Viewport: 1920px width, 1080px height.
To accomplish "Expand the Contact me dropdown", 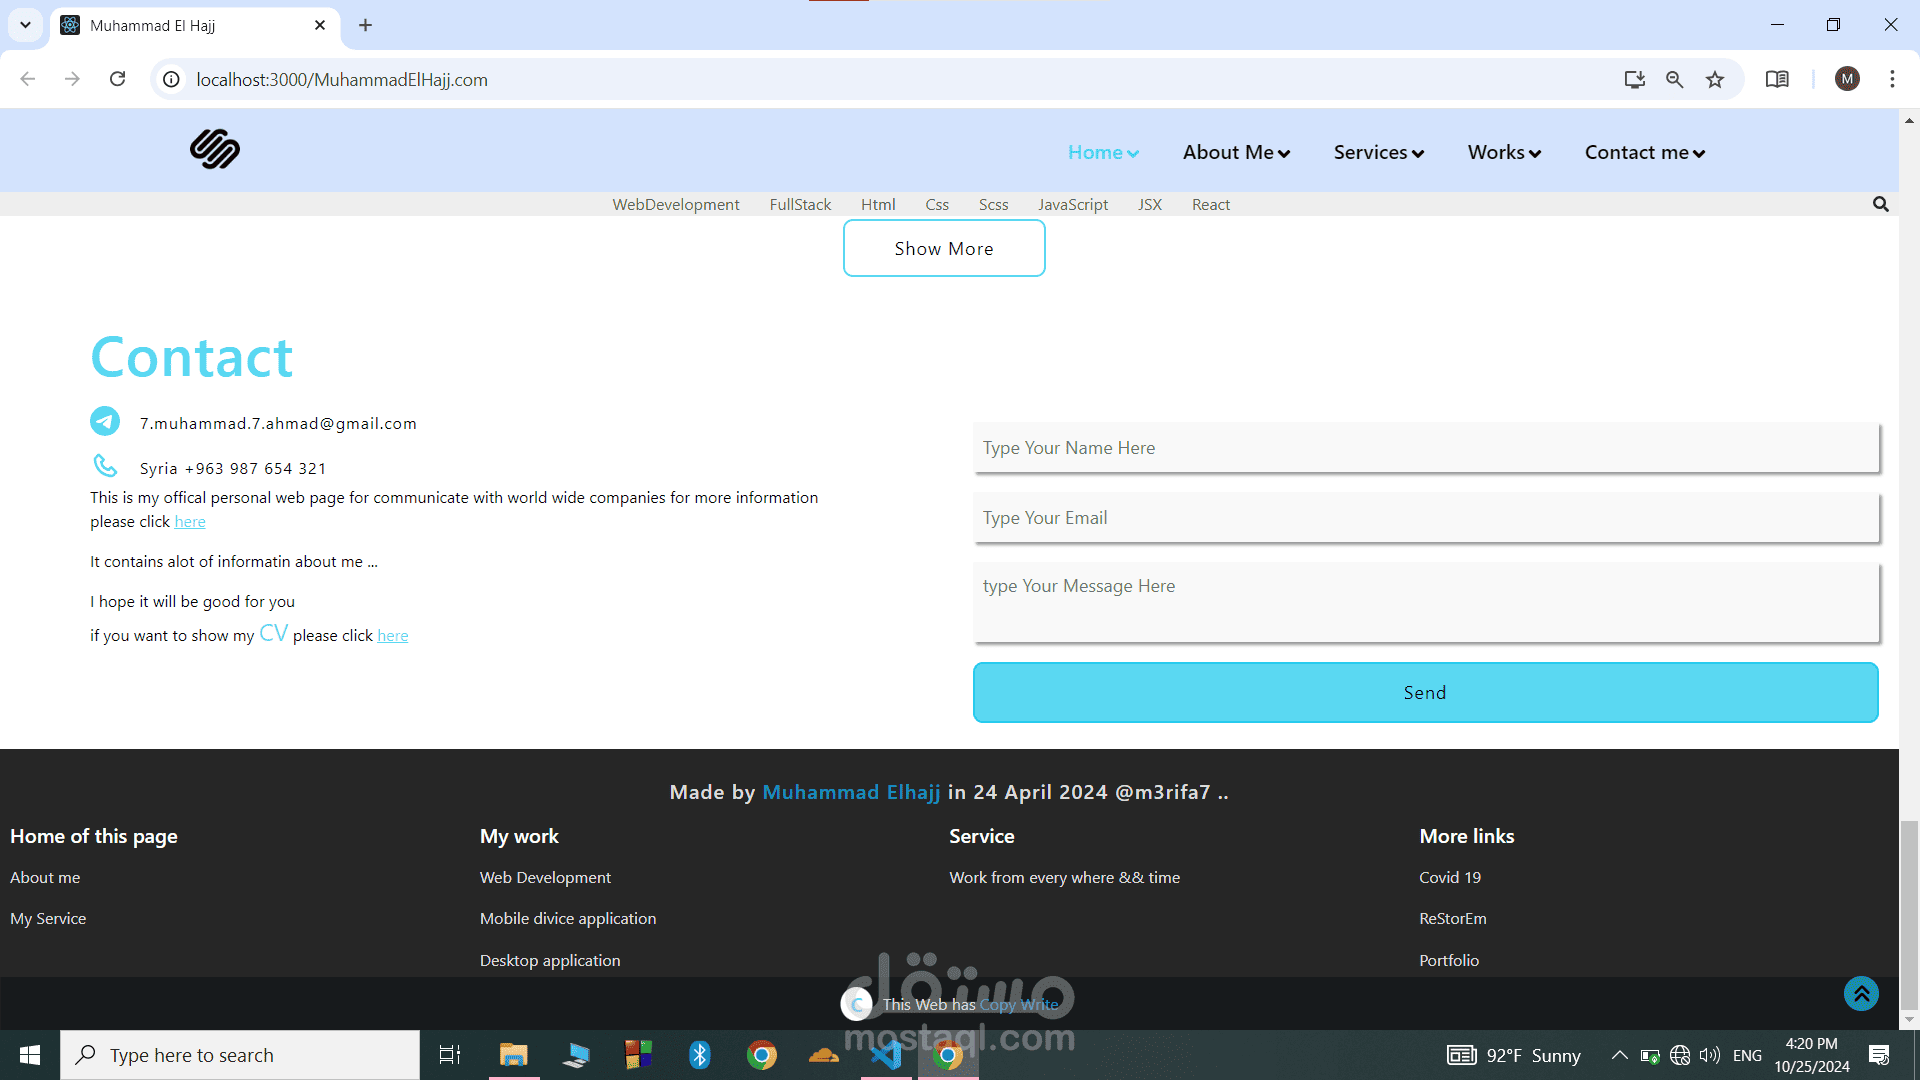I will click(1645, 152).
